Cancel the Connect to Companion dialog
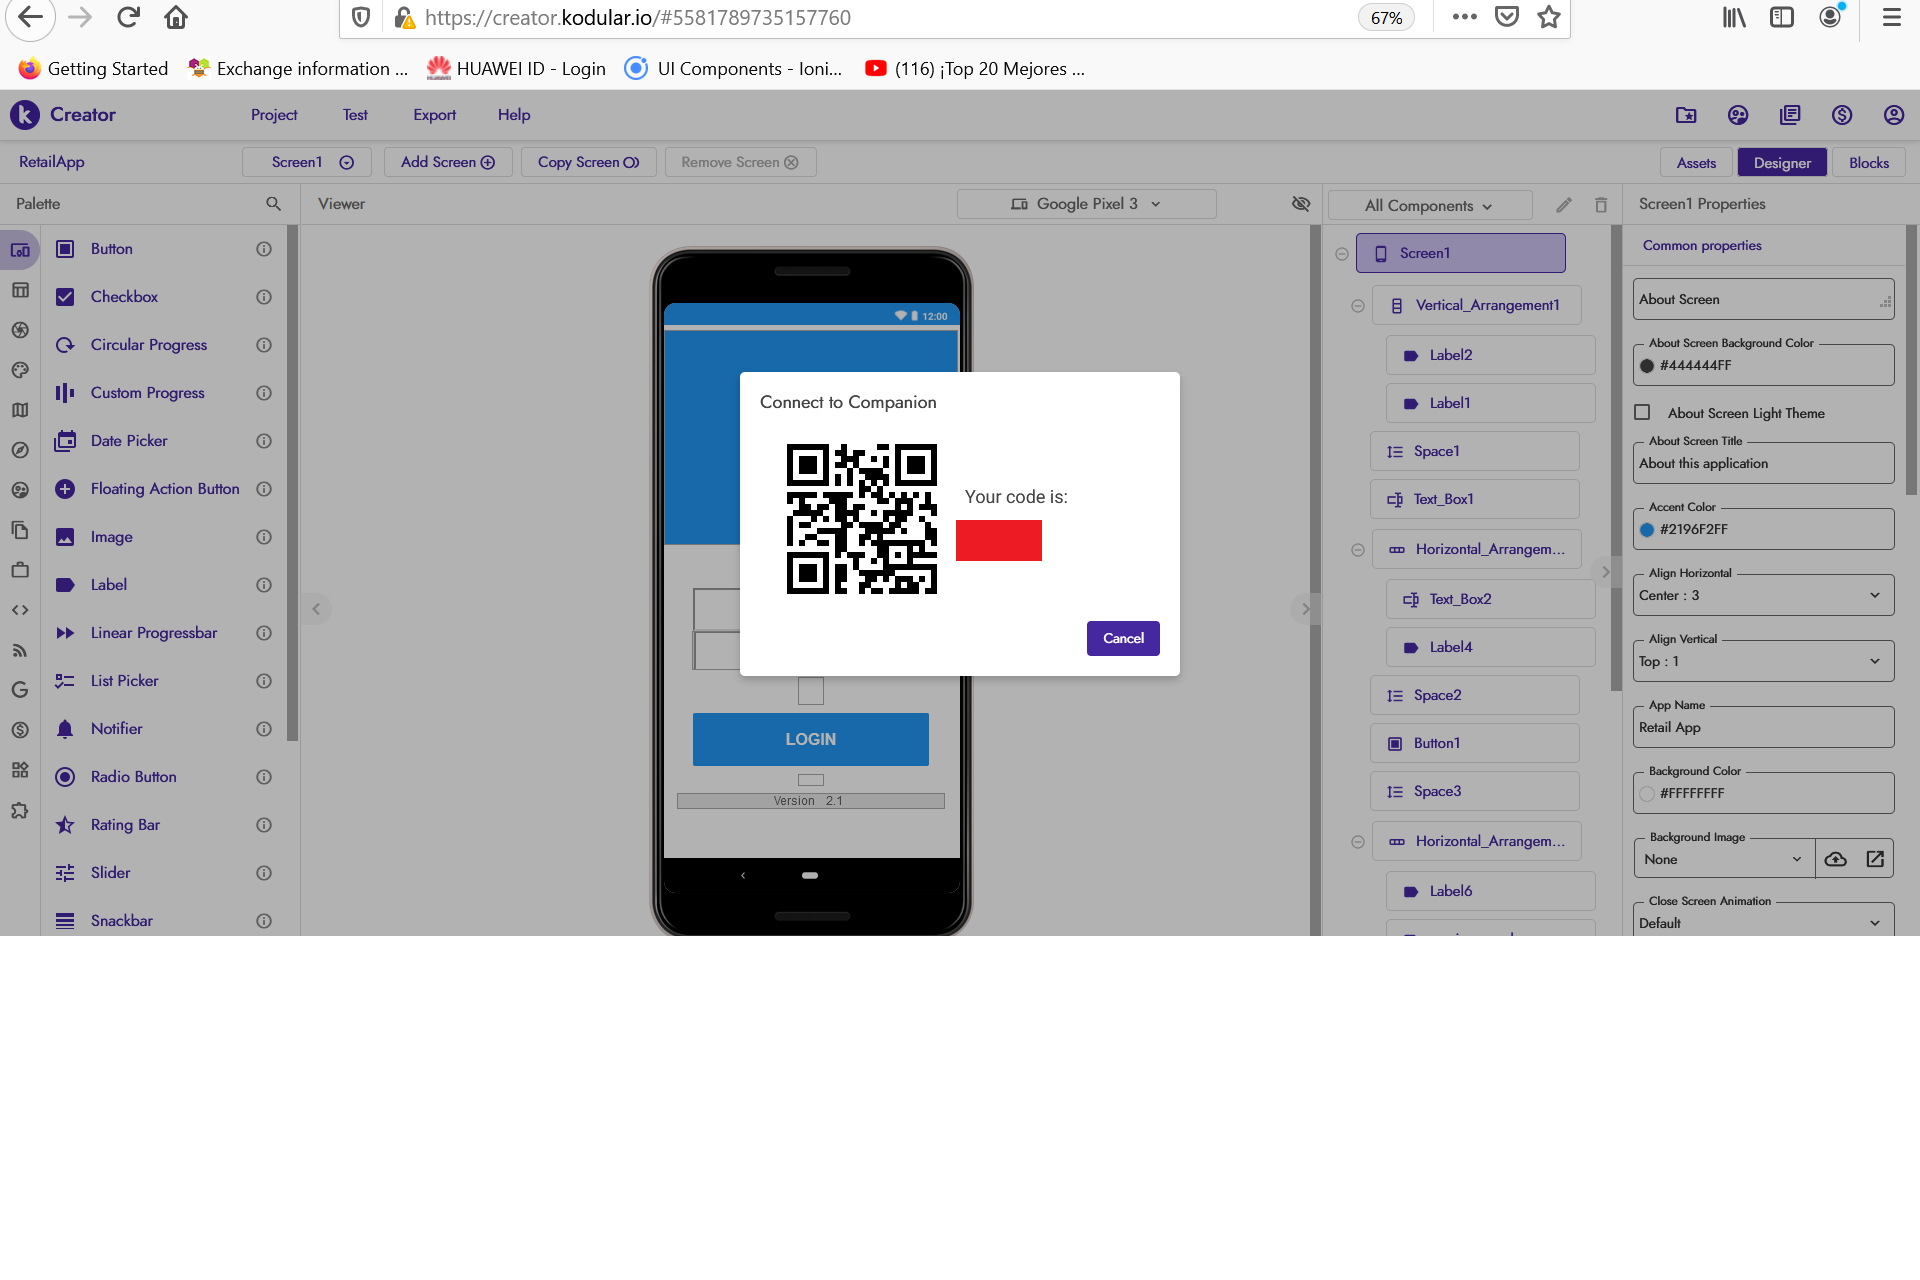Image resolution: width=1920 pixels, height=1280 pixels. pyautogui.click(x=1122, y=638)
